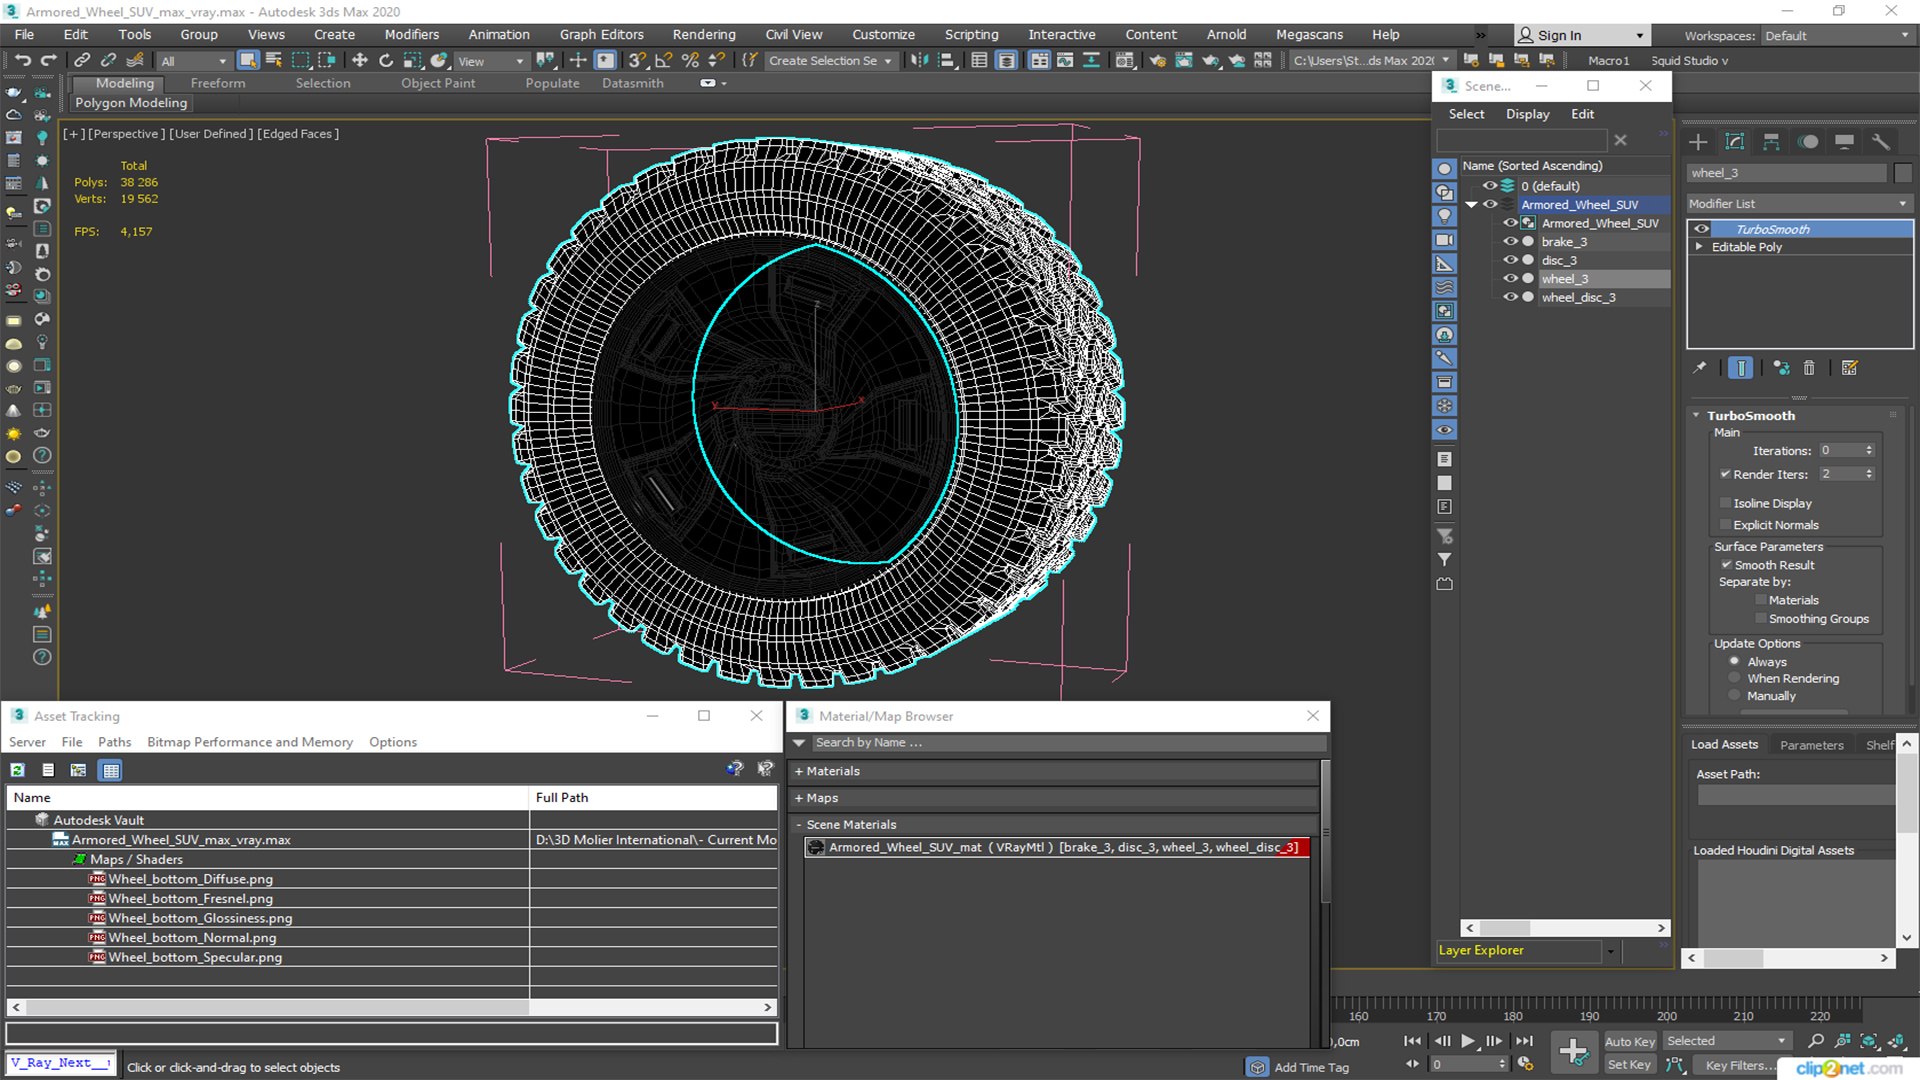Click Refresh icon in Asset Tracking

point(18,770)
